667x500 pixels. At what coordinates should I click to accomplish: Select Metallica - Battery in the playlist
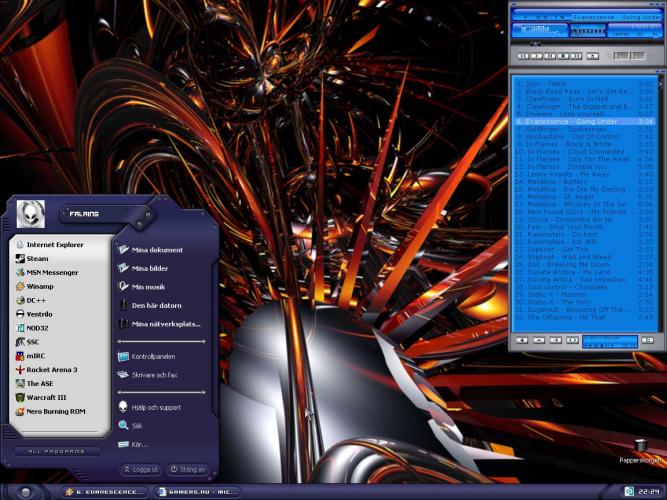(x=561, y=181)
